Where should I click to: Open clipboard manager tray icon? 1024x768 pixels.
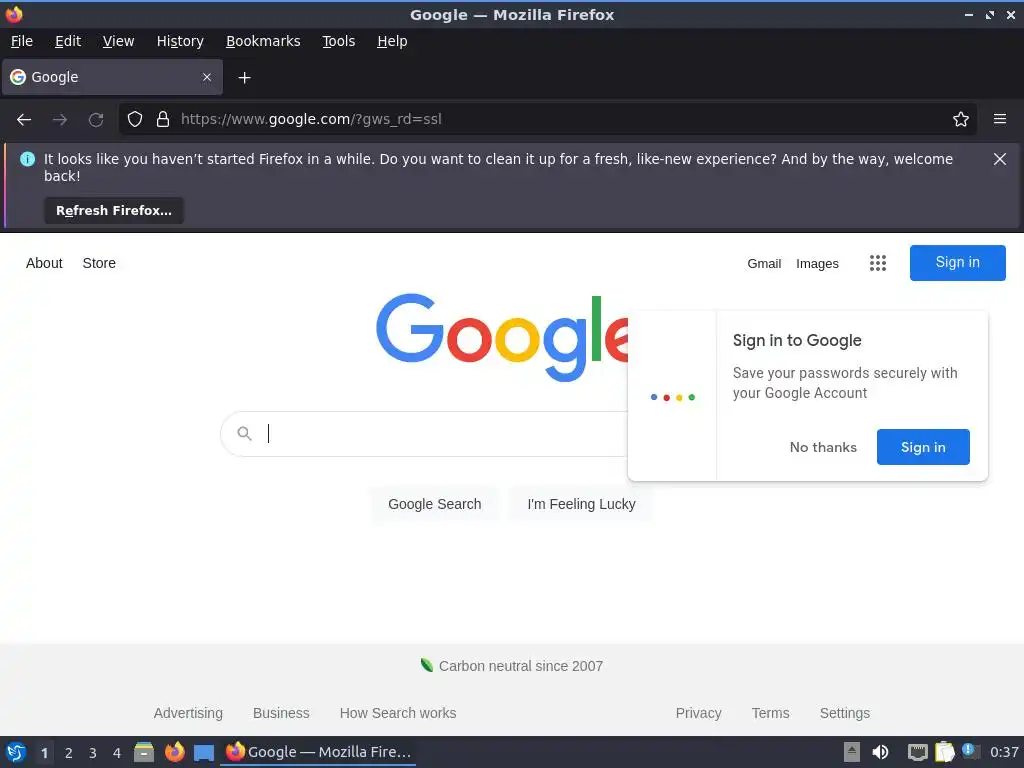944,752
